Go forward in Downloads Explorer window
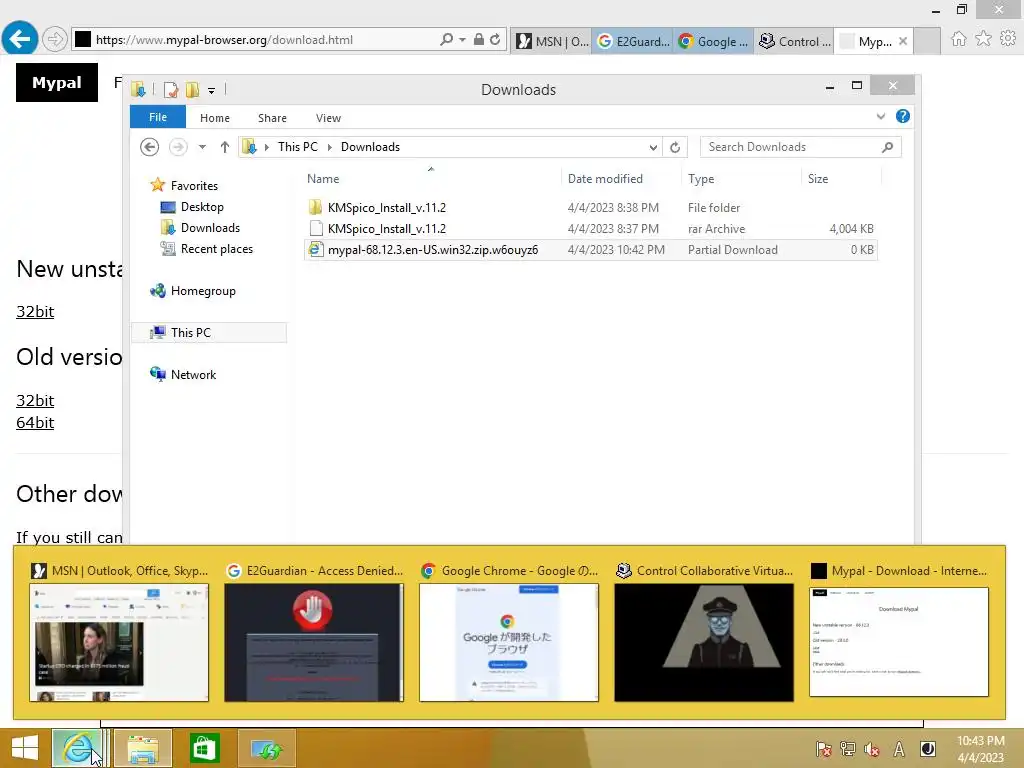The width and height of the screenshot is (1024, 768). [178, 147]
